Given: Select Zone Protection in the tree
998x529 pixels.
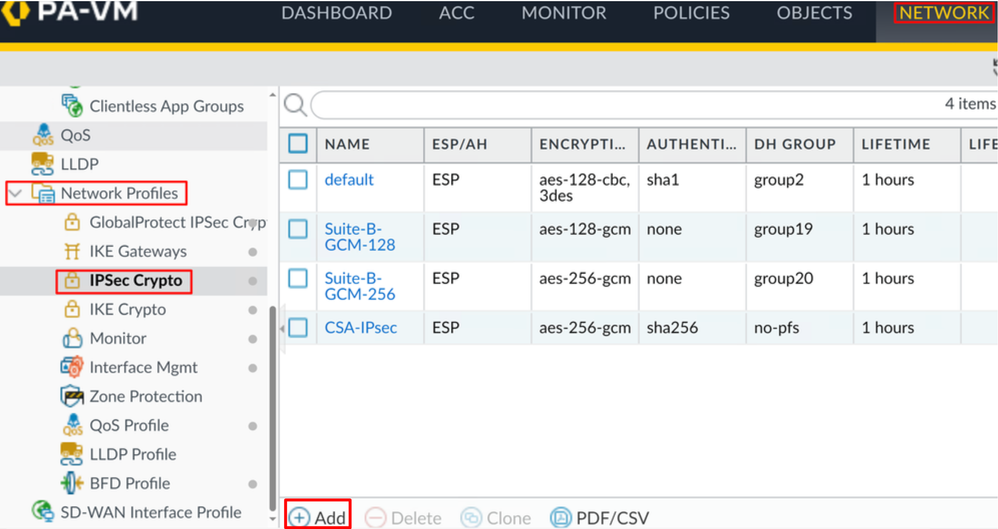Looking at the screenshot, I should click(x=146, y=397).
